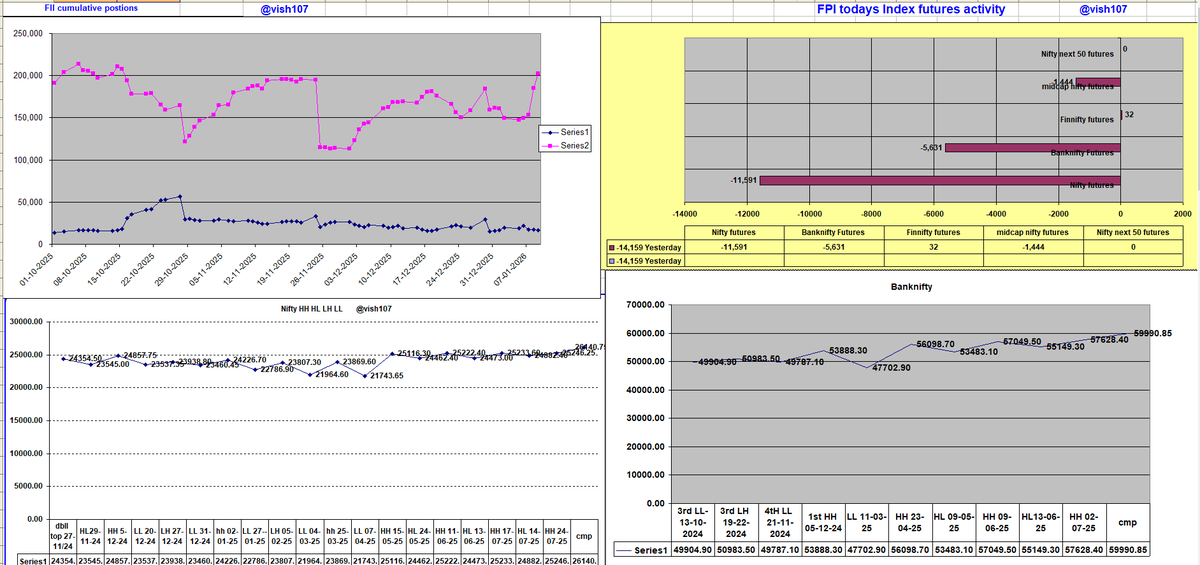Select the Finnifty futures data label 32
The width and height of the screenshot is (1200, 565).
[x=1129, y=115]
